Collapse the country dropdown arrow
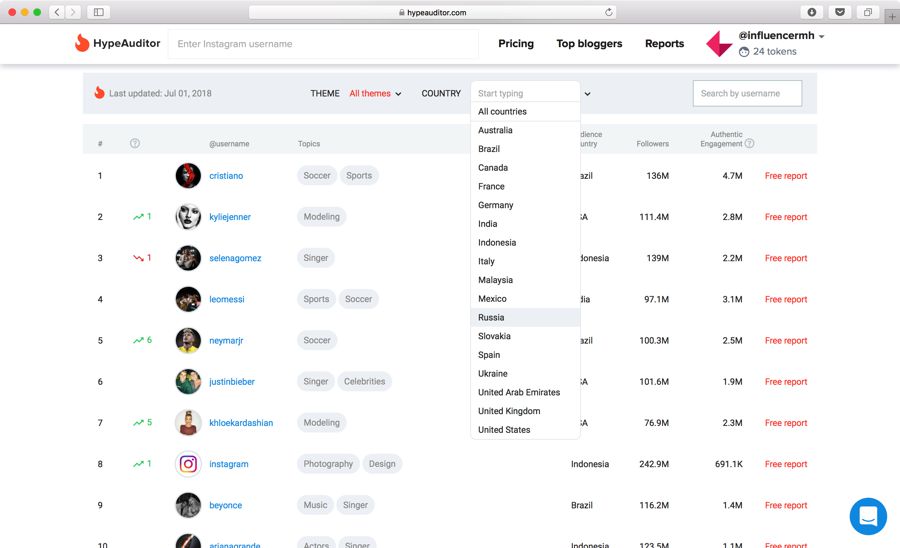This screenshot has height=548, width=900. click(x=588, y=94)
